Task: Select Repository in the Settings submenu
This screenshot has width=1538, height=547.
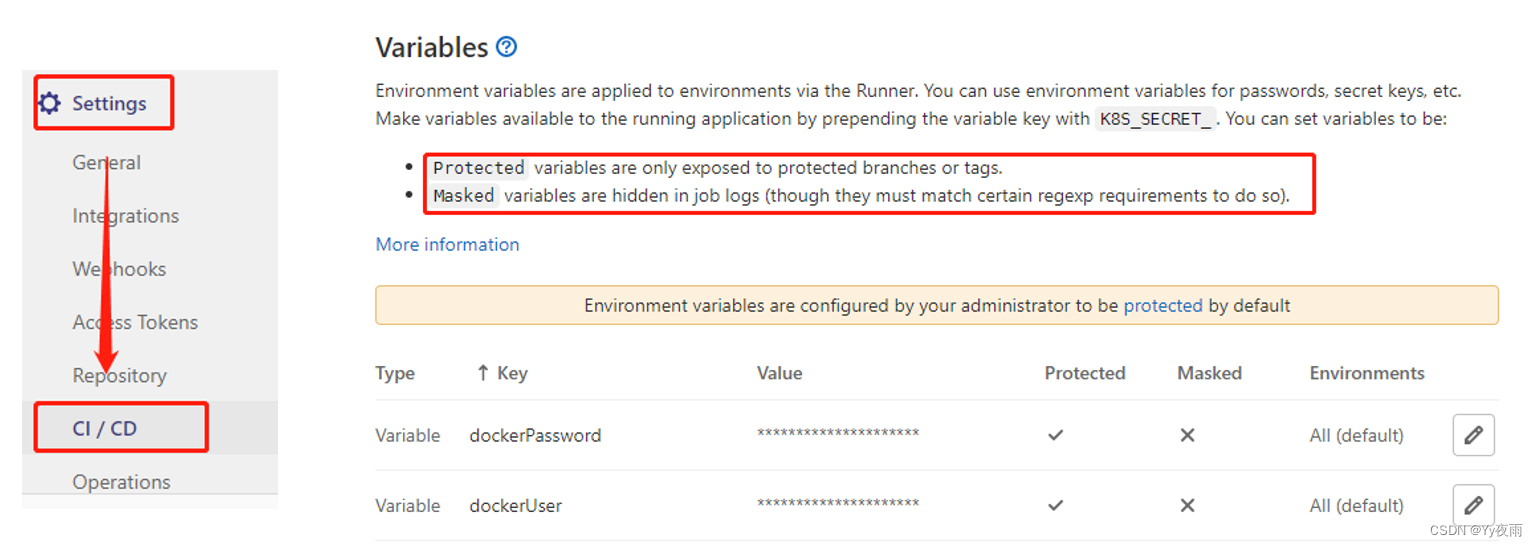Action: [119, 375]
